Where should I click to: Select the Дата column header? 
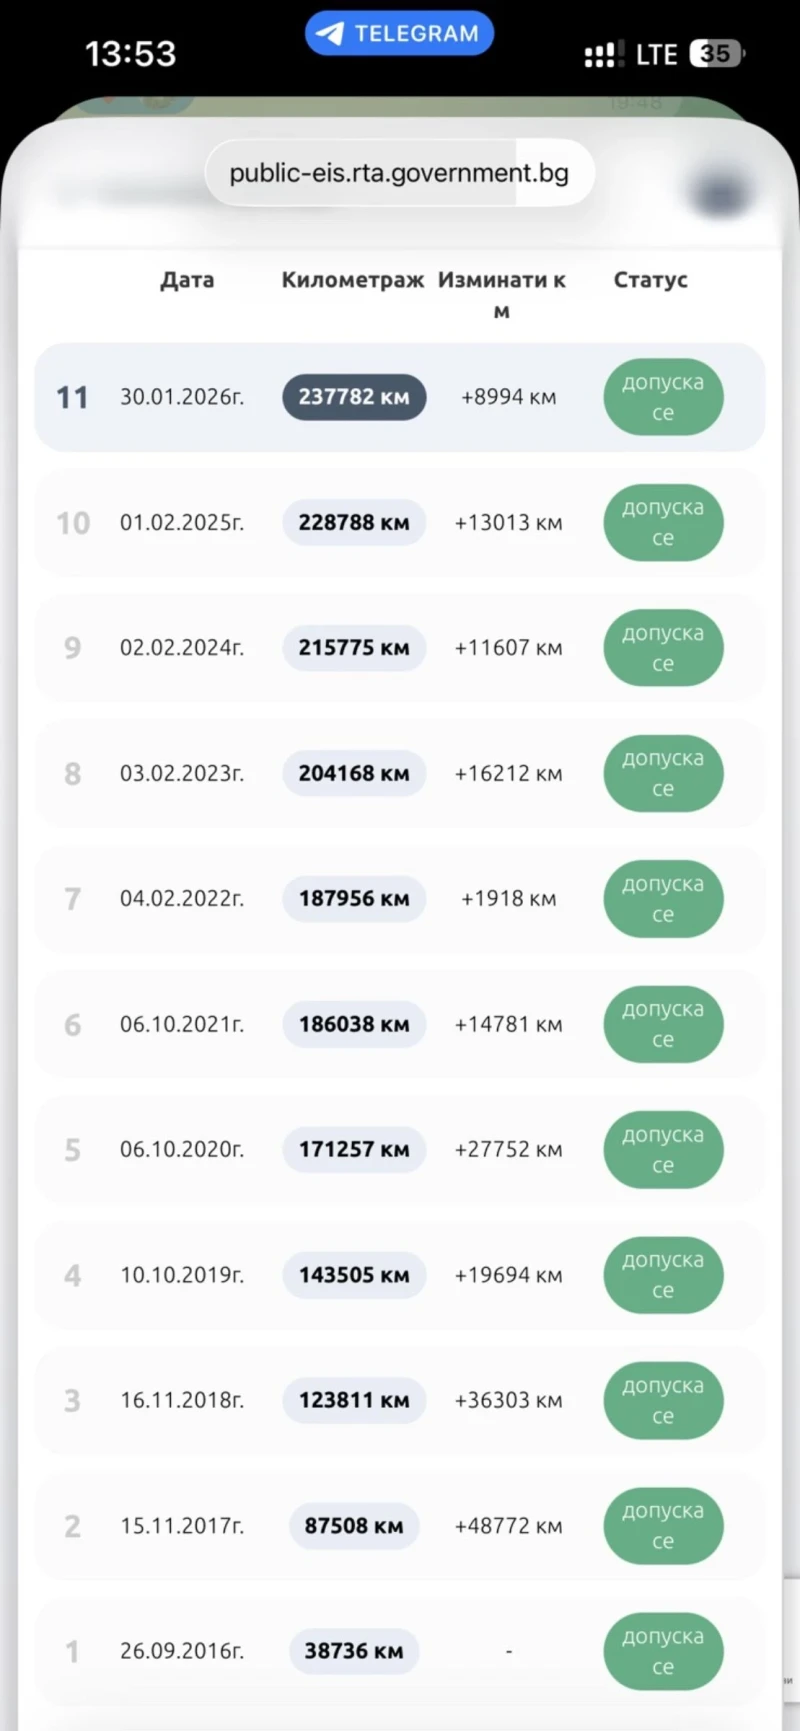[187, 280]
